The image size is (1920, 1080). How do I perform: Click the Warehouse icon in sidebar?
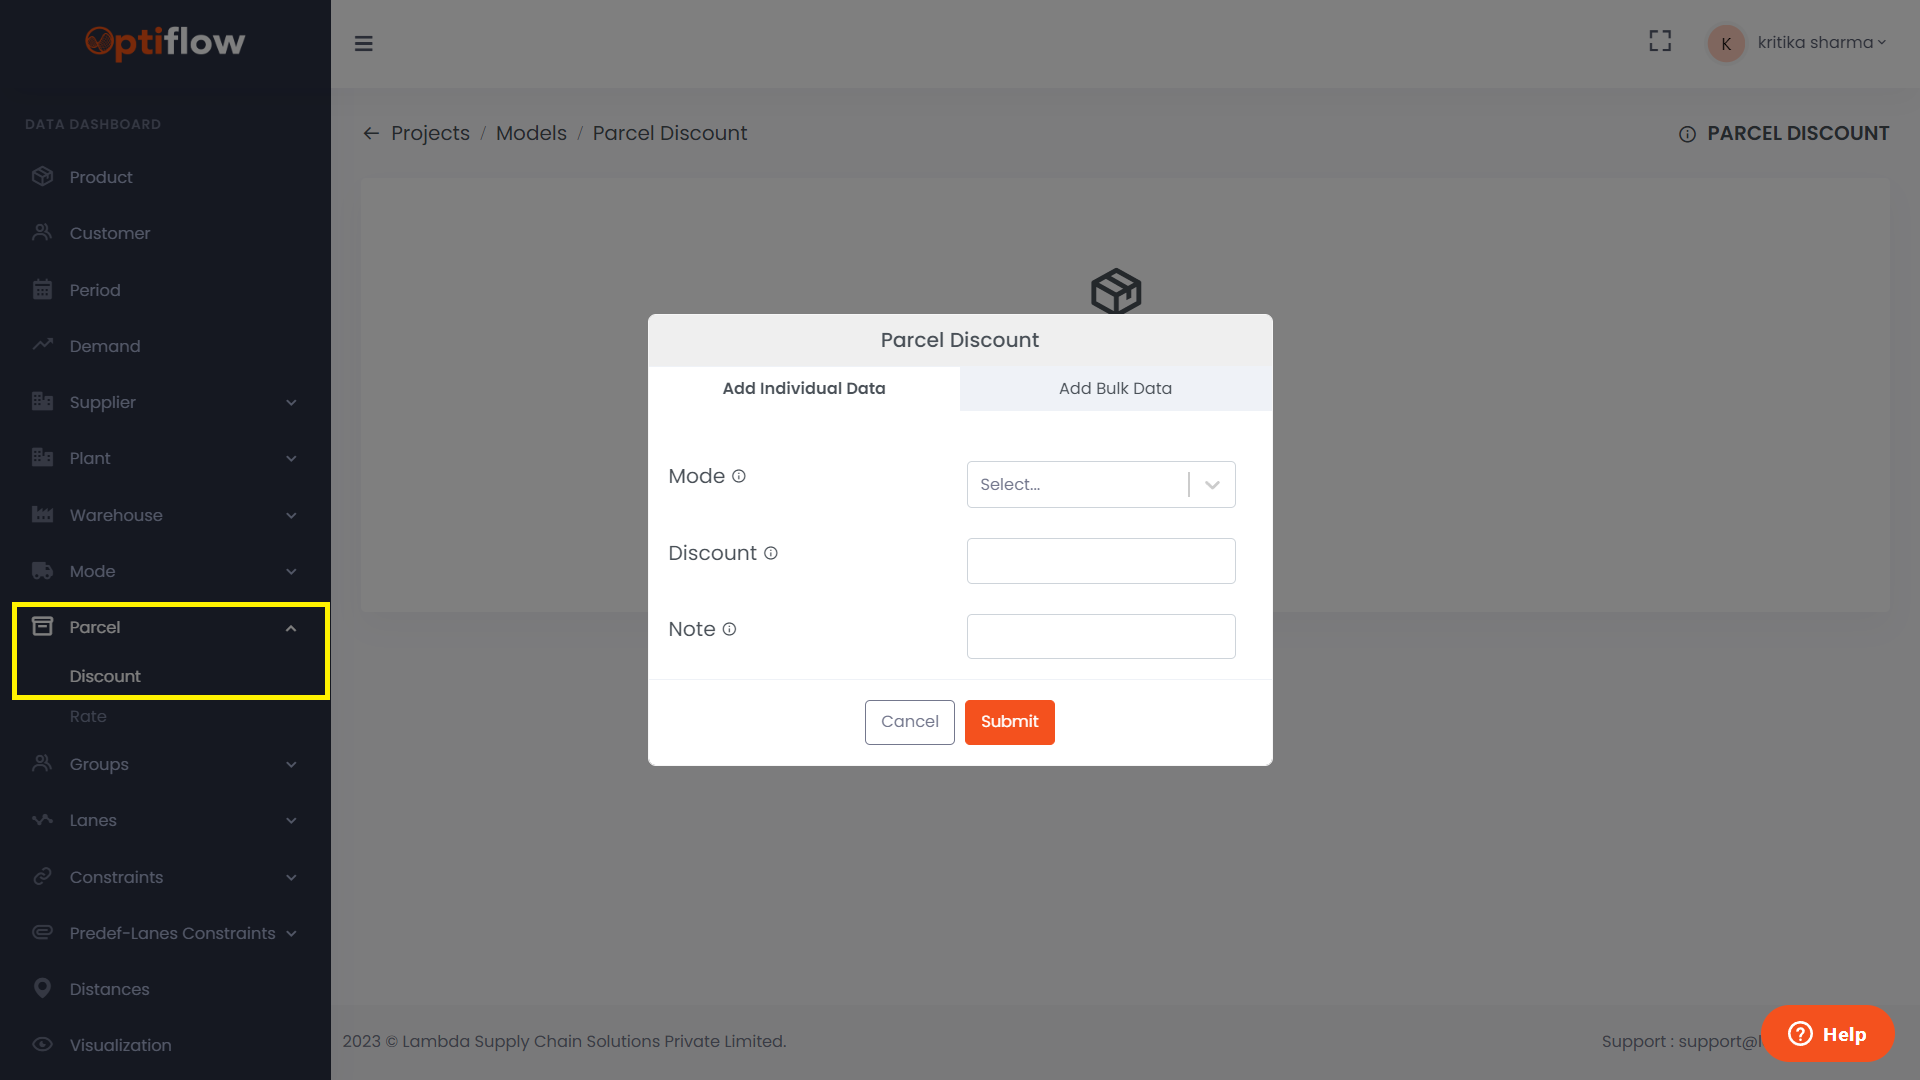coord(43,514)
